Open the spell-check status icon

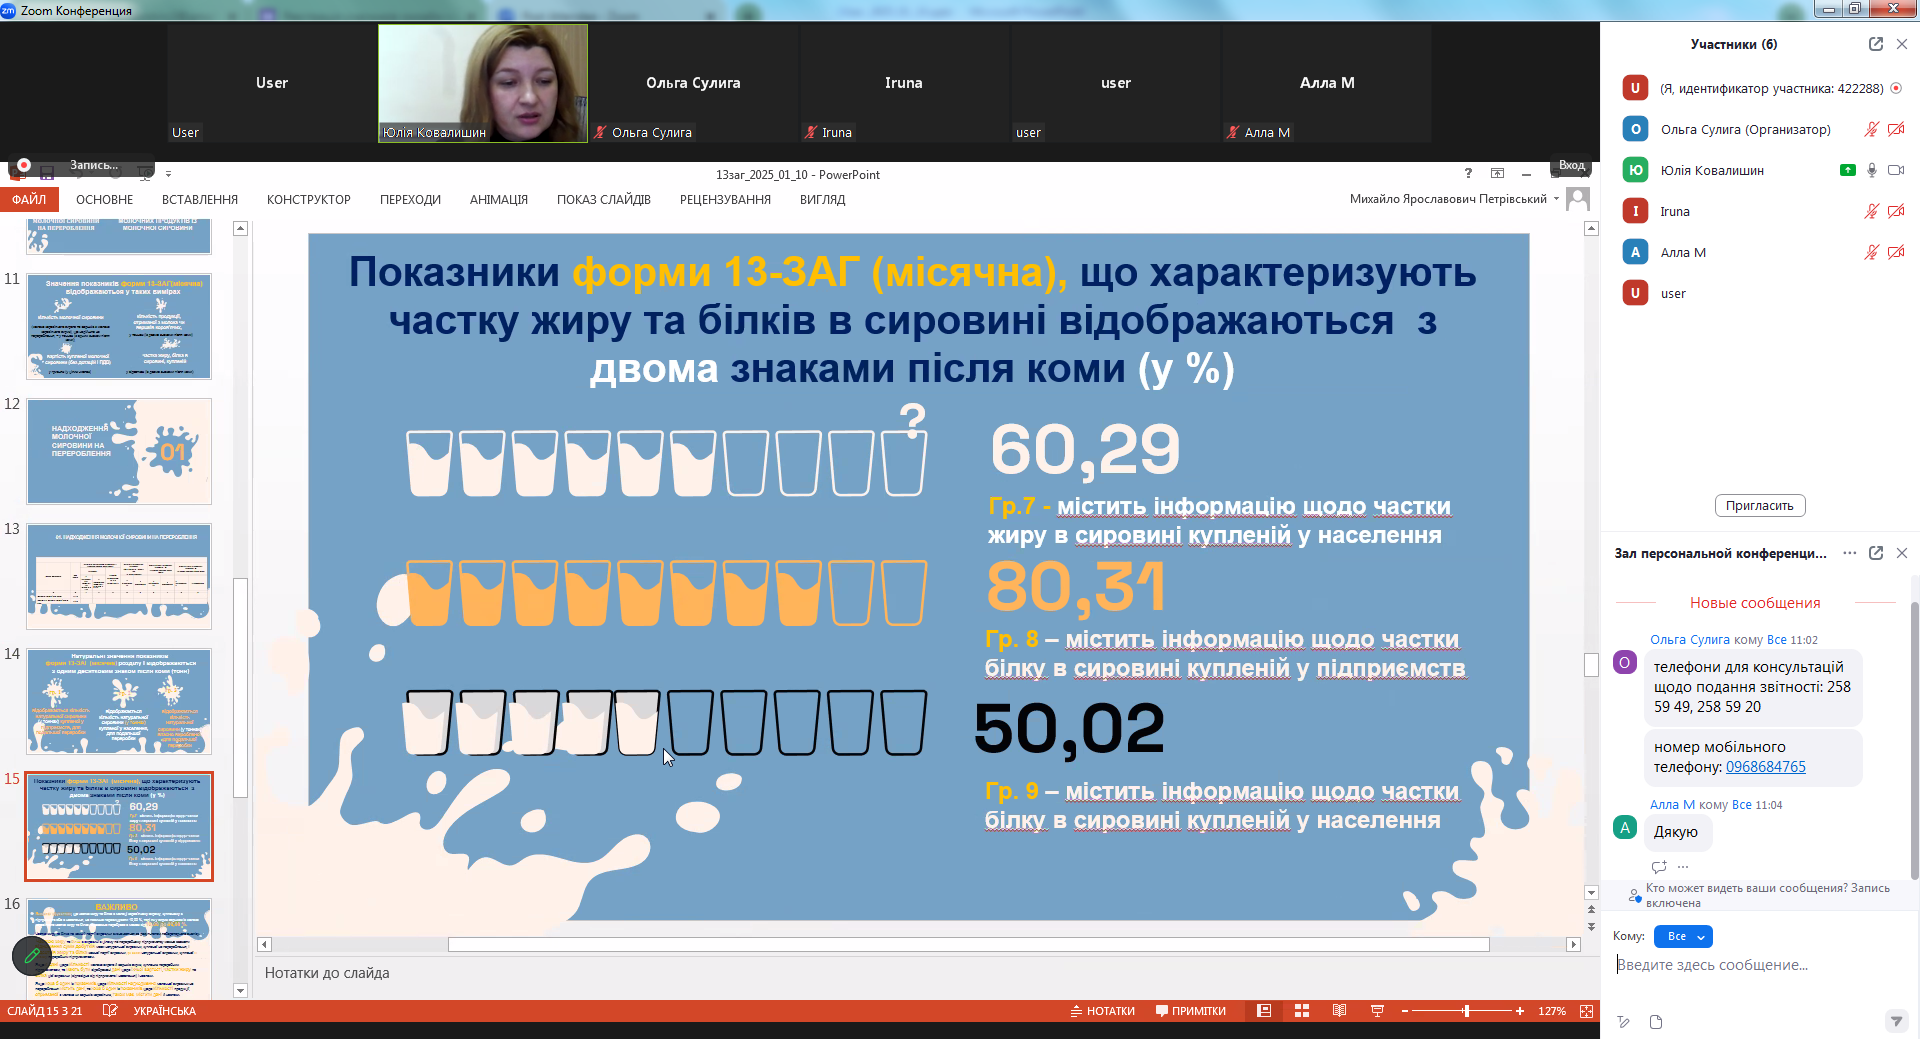pyautogui.click(x=110, y=1011)
